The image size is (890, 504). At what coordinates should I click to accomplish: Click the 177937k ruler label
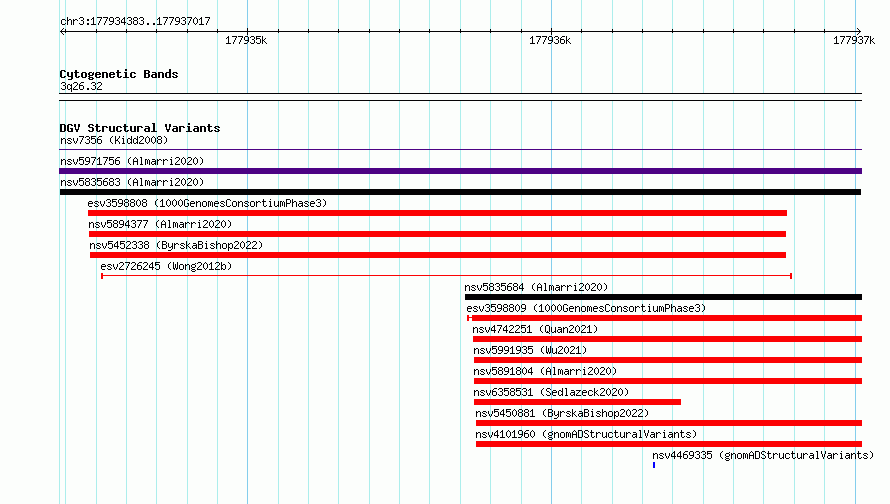click(854, 40)
